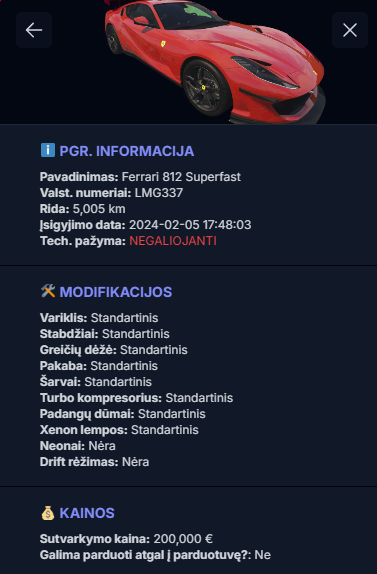Click the red NEGALIOJANTI status text
Viewport: 377px width, 574px height.
(173, 241)
